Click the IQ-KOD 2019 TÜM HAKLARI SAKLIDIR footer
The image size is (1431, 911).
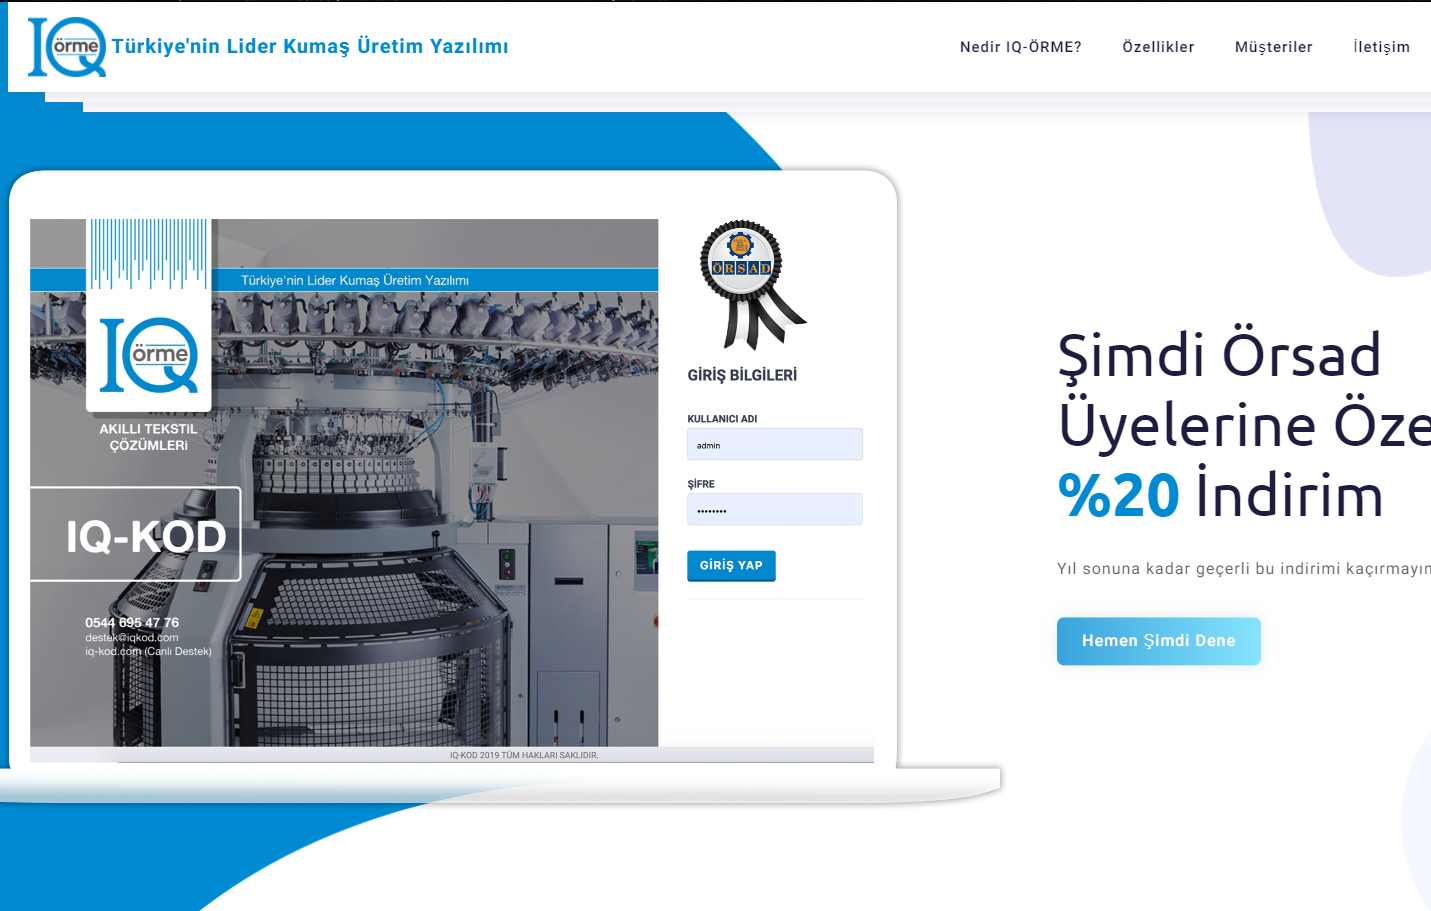click(524, 755)
